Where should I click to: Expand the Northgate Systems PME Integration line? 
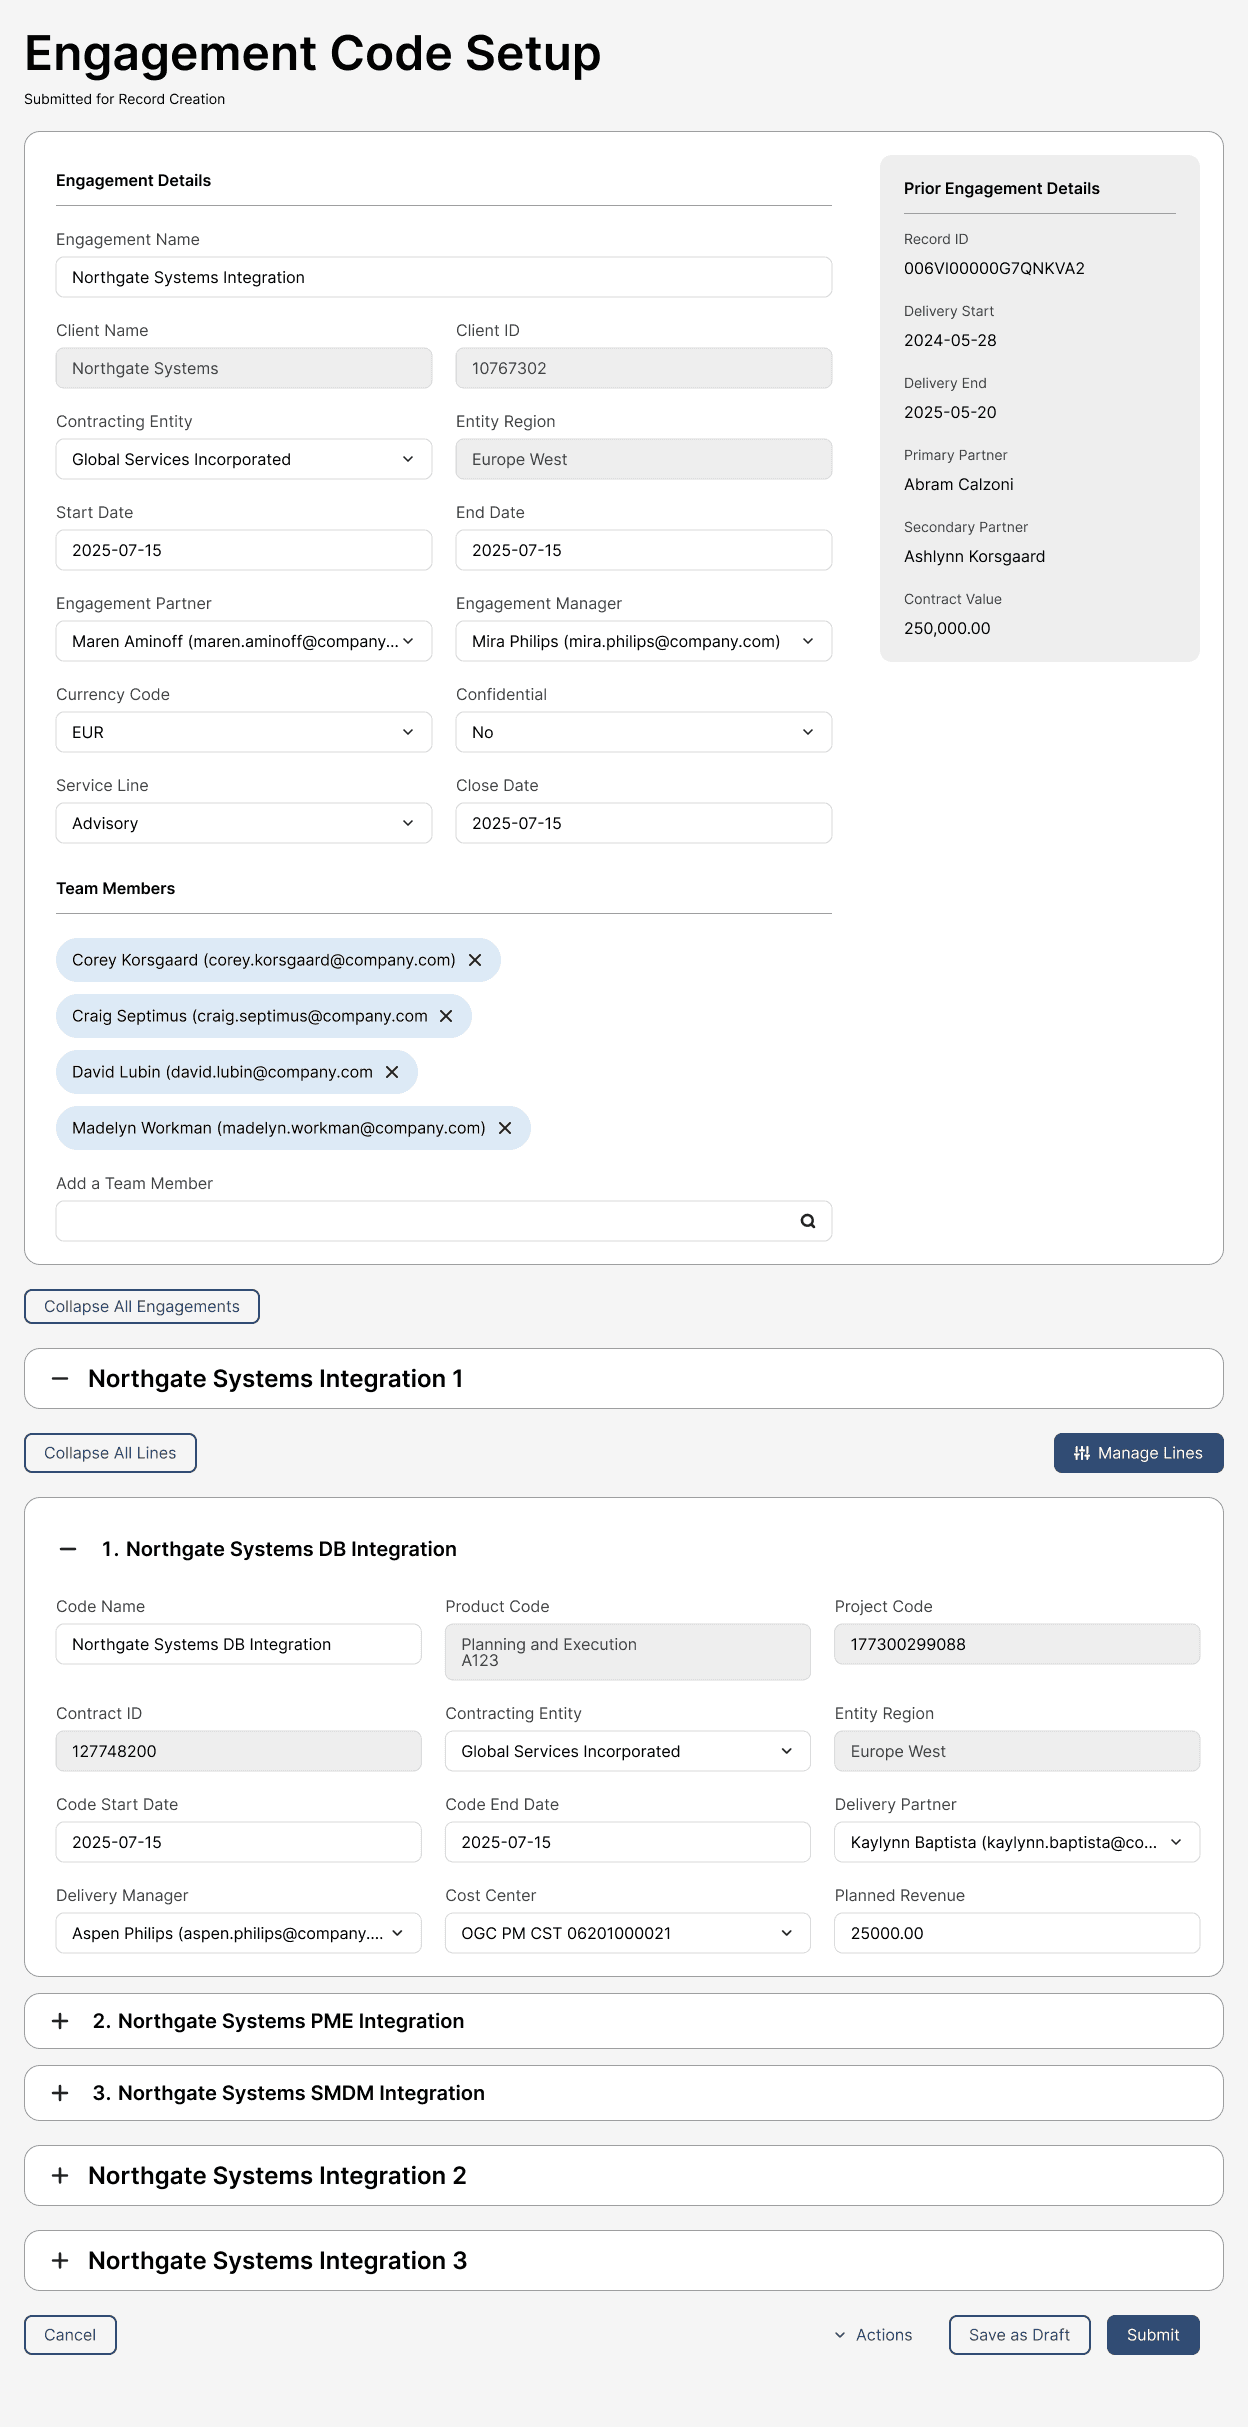[x=60, y=2021]
